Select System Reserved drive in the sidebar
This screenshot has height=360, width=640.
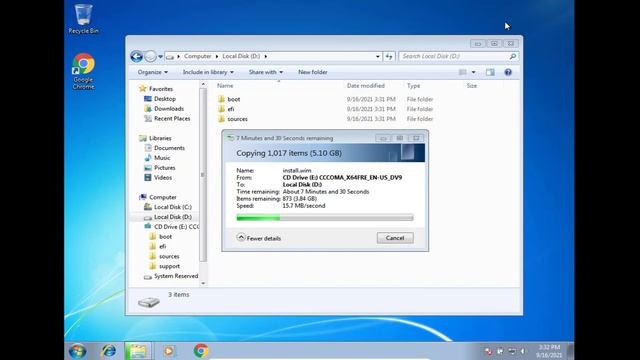(171, 276)
